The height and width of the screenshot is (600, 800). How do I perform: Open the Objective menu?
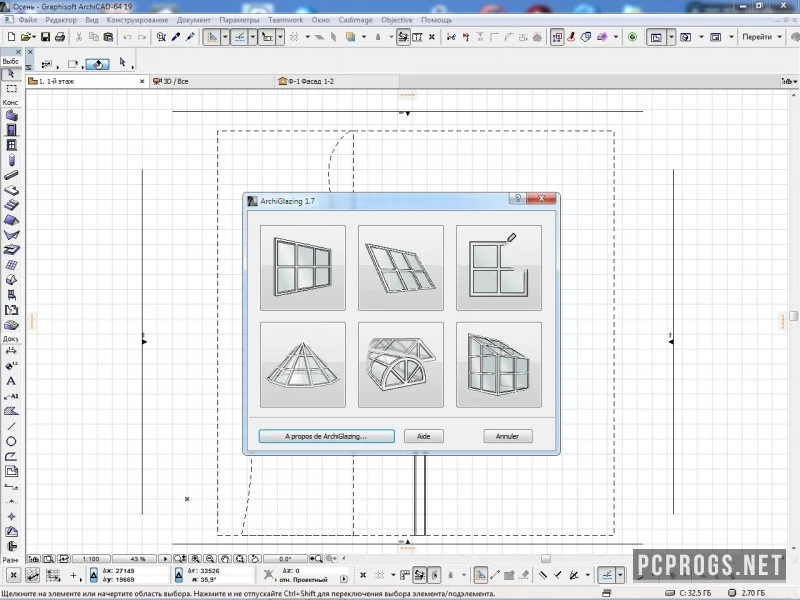pyautogui.click(x=397, y=20)
